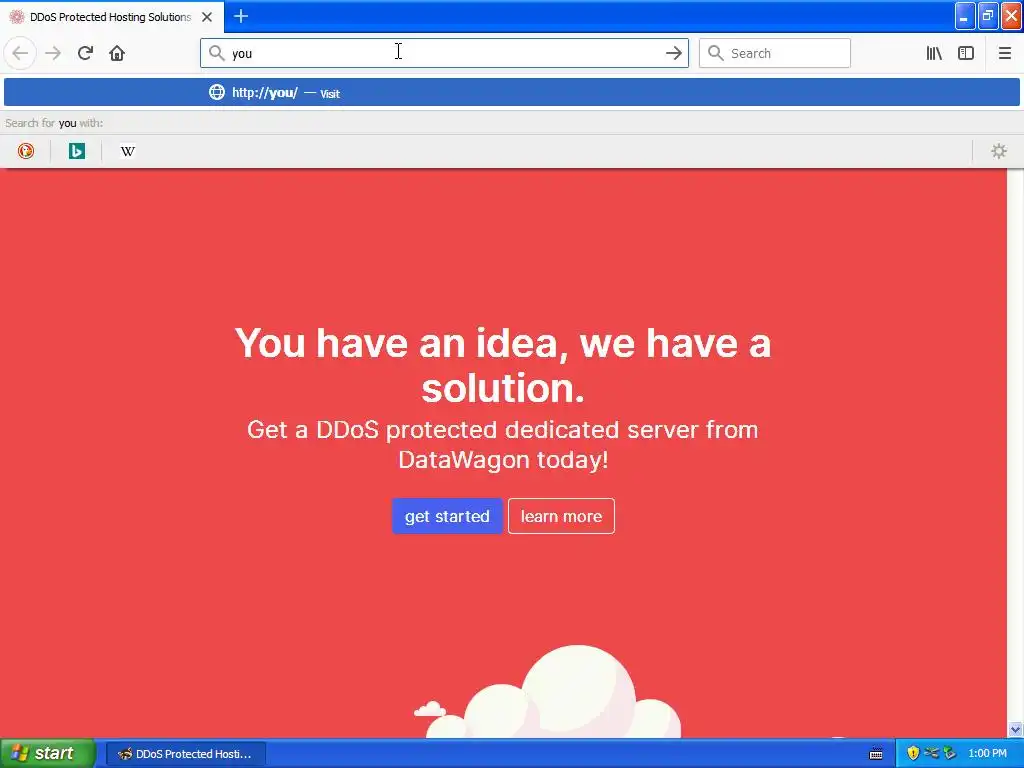1024x768 pixels.
Task: Choose the http://you/ Visit suggestion
Action: [x=512, y=93]
